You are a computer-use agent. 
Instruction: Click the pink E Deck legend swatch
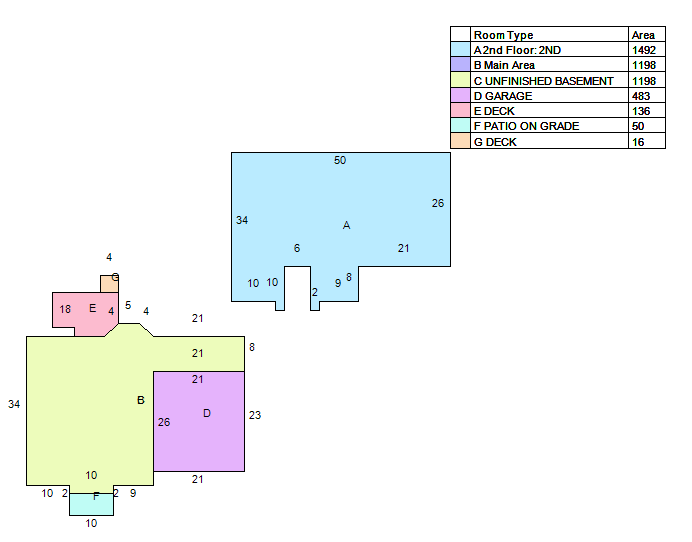point(460,110)
